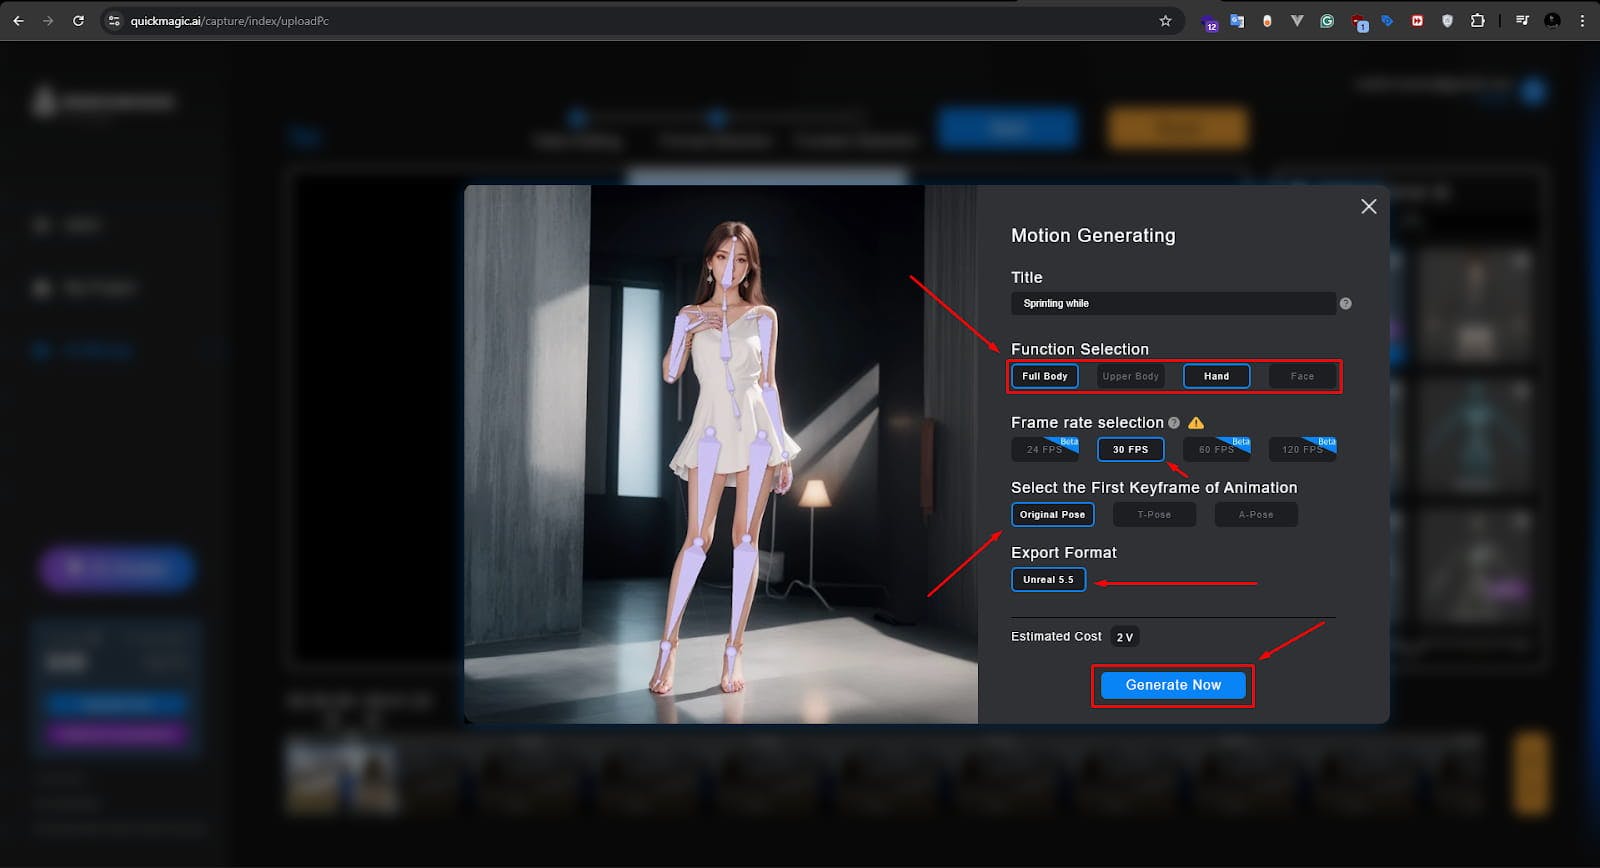1600x868 pixels.
Task: Choose Original Pose as first keyframe
Action: (x=1053, y=514)
